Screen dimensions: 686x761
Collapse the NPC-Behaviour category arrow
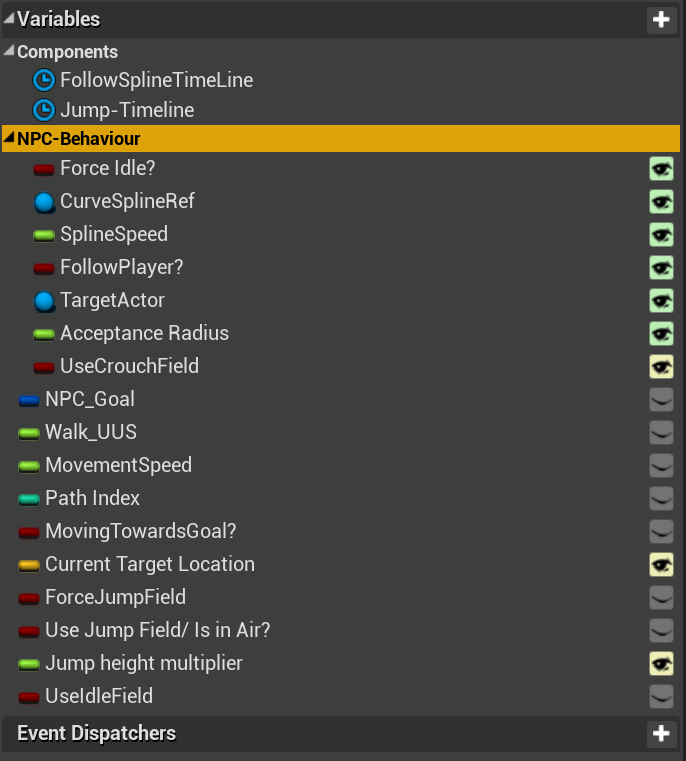(x=9, y=138)
